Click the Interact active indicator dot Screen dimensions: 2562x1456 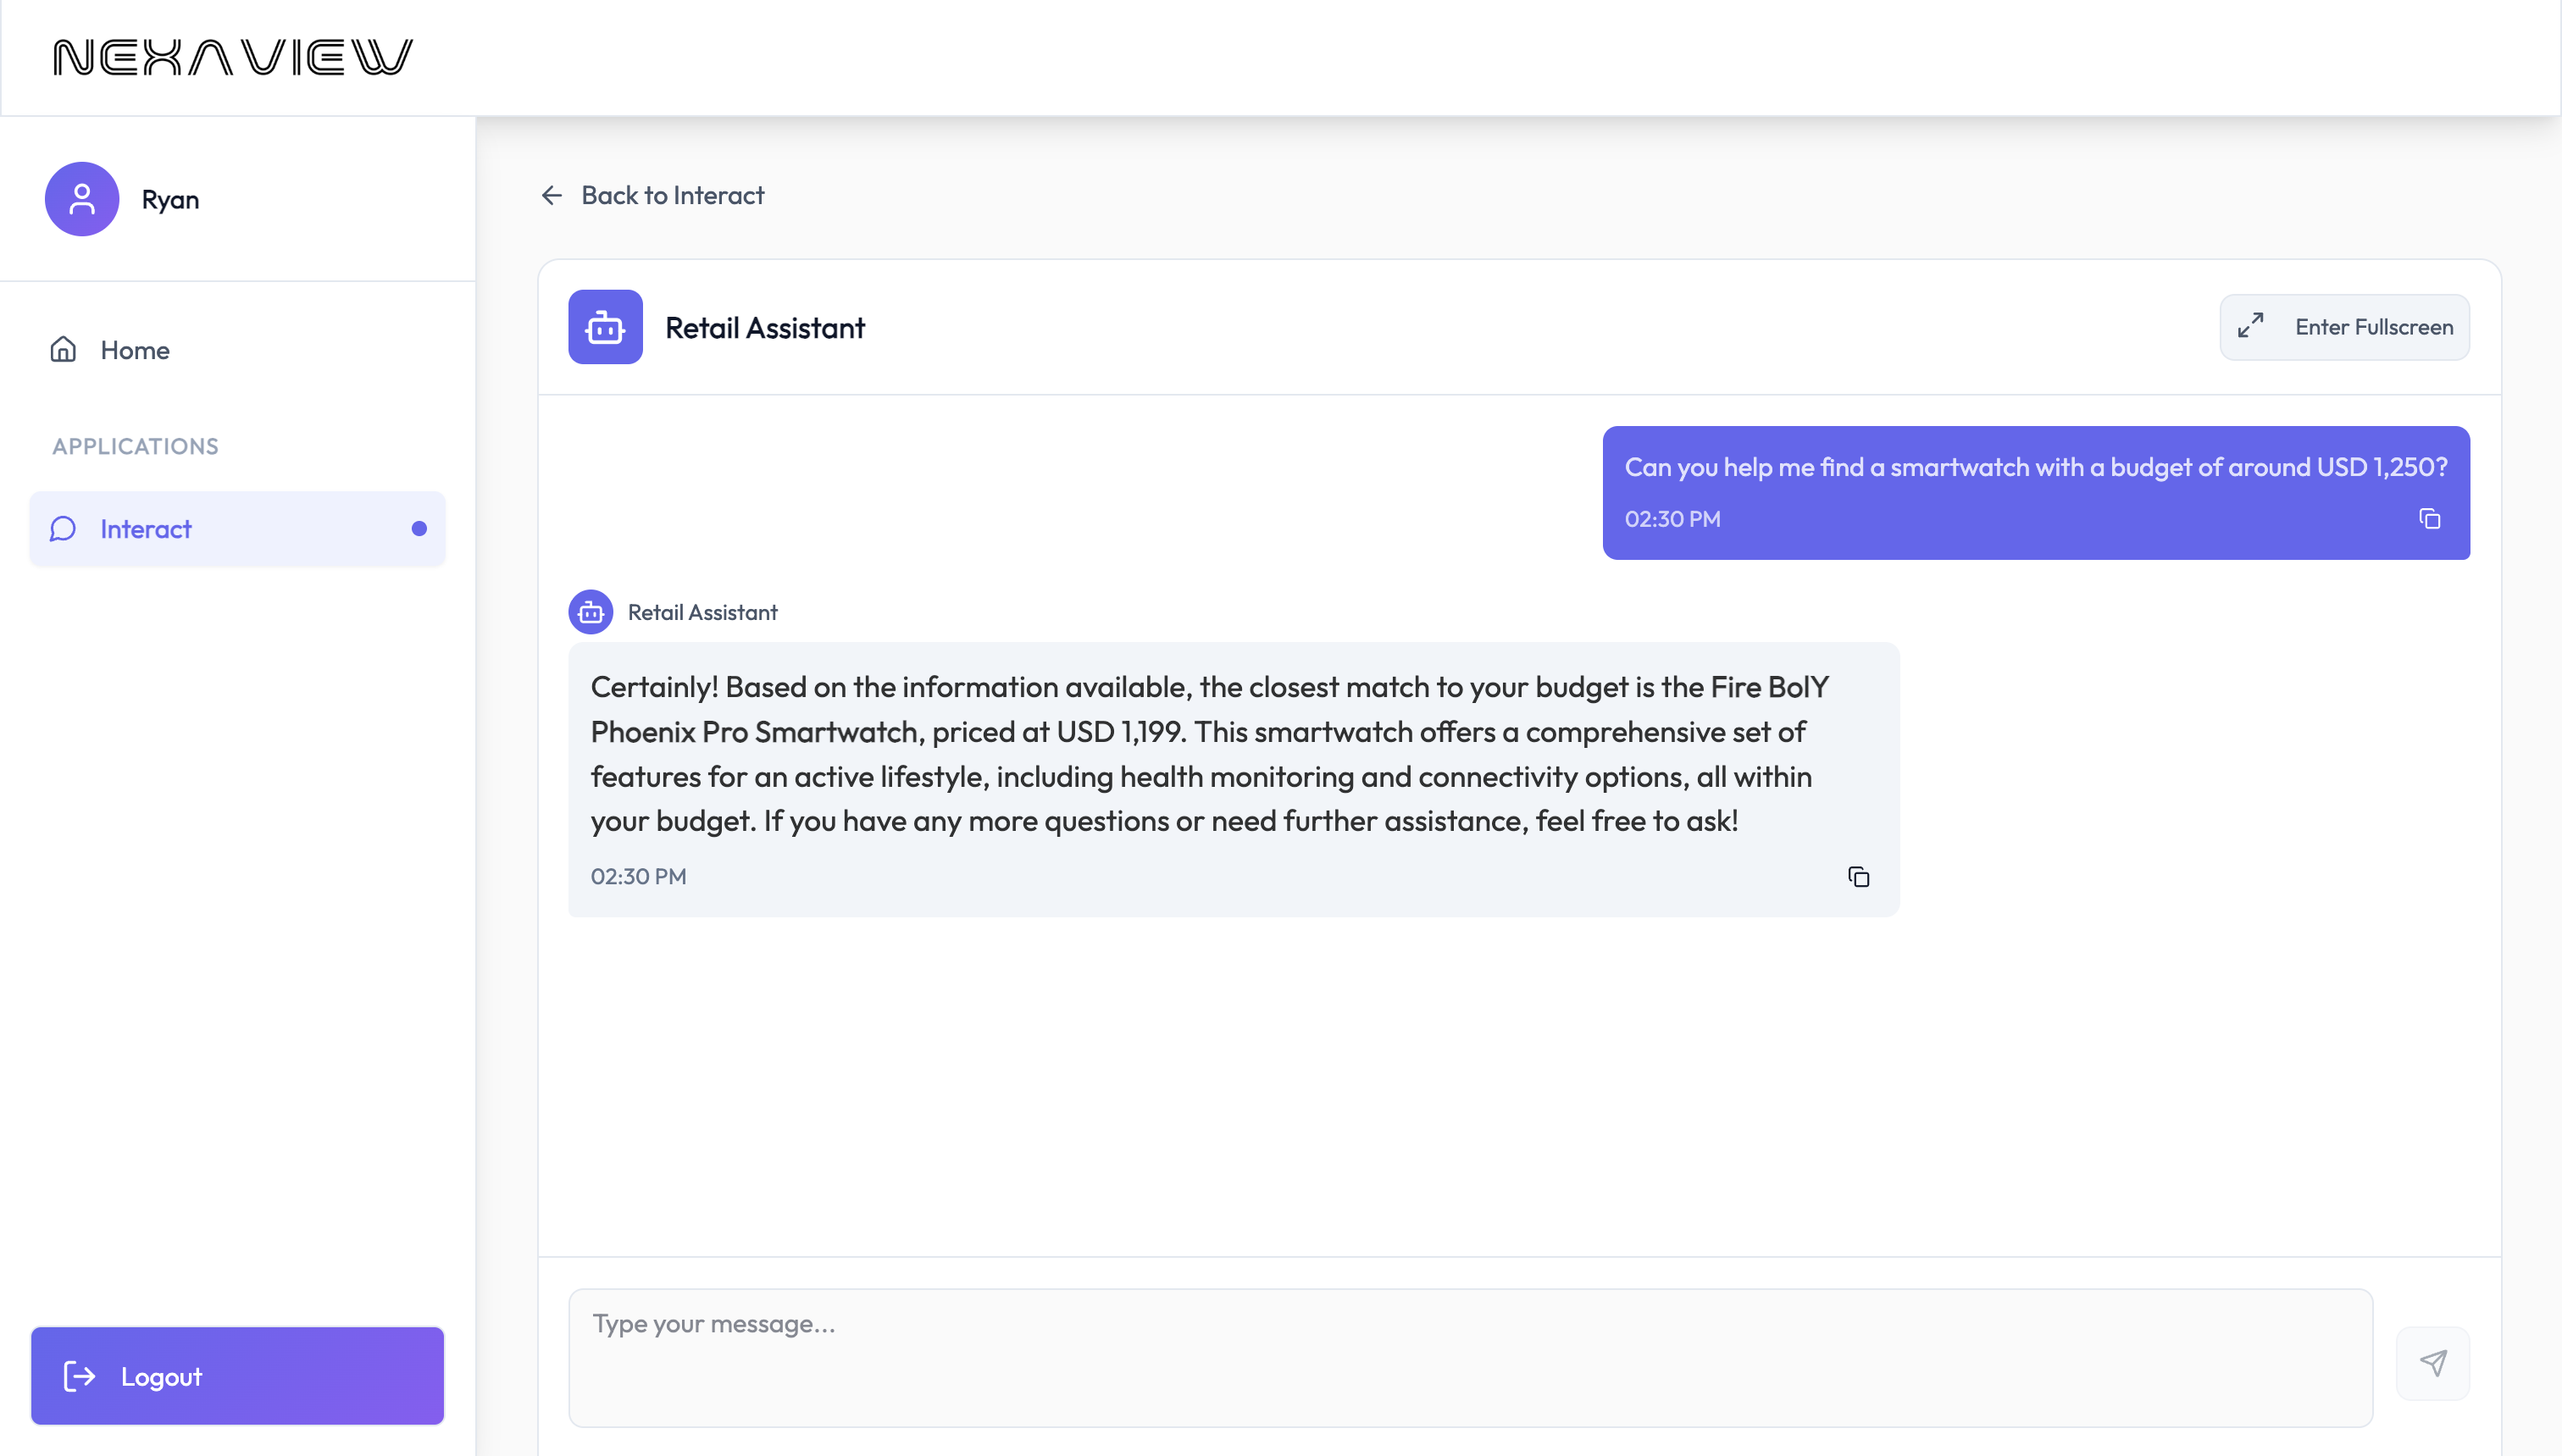tap(419, 529)
